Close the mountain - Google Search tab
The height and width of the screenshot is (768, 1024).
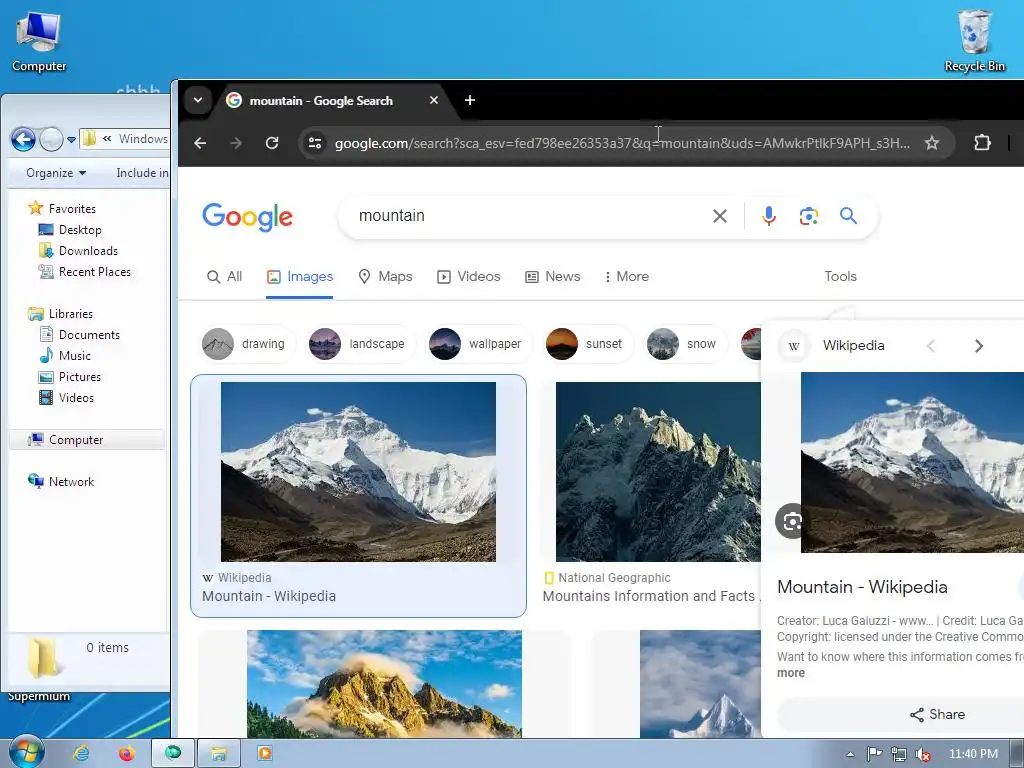click(x=434, y=100)
